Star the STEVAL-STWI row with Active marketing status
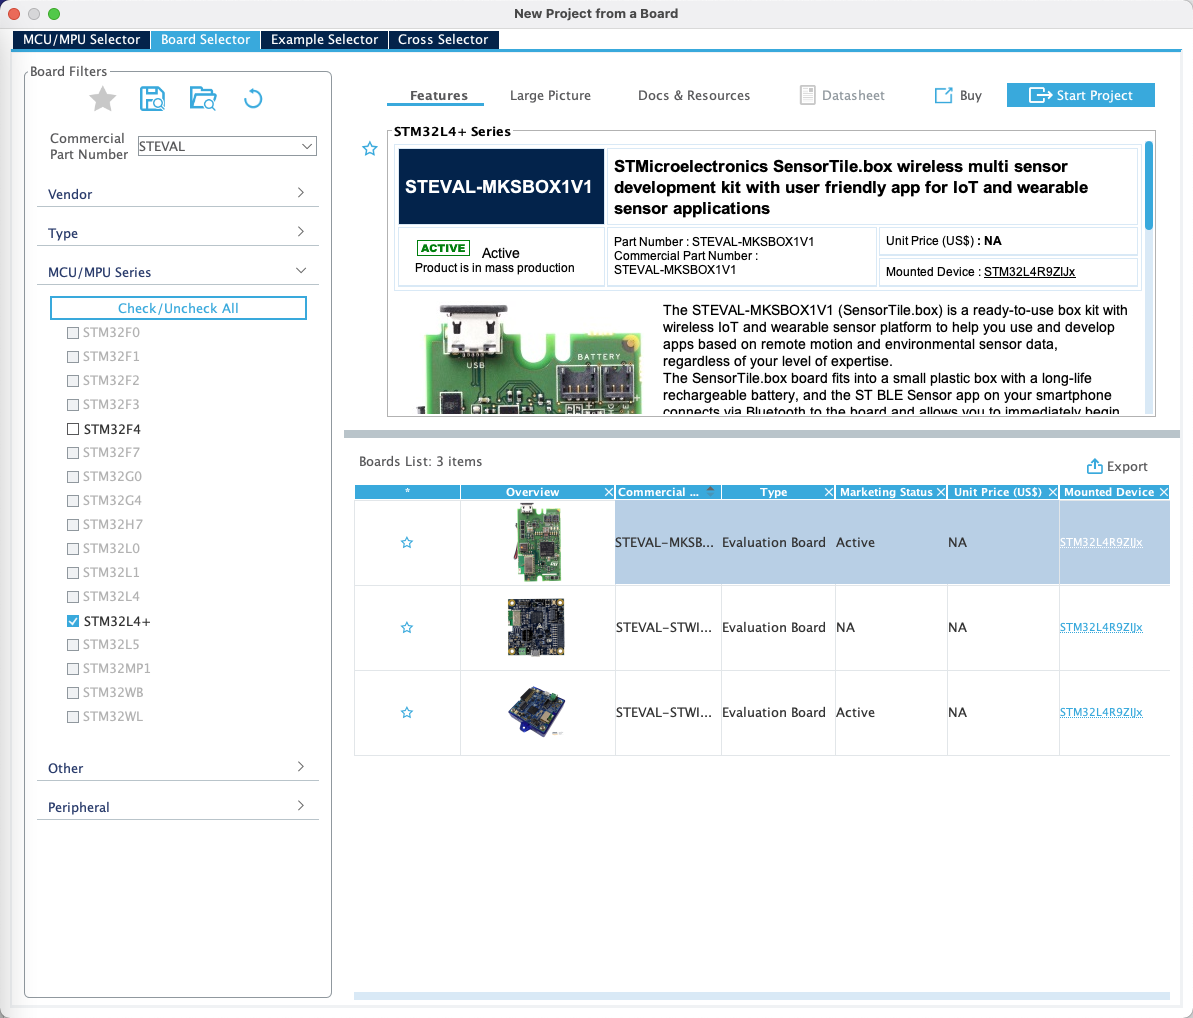Viewport: 1193px width, 1018px height. [407, 713]
